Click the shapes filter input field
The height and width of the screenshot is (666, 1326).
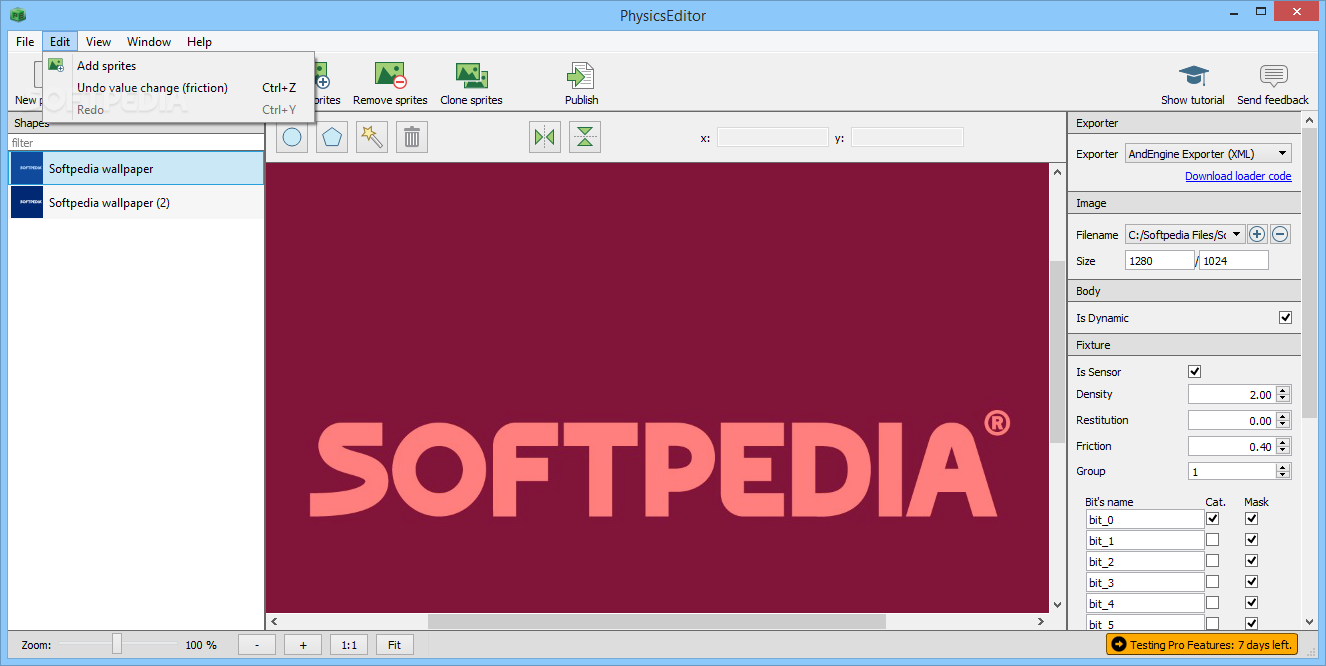coord(136,143)
